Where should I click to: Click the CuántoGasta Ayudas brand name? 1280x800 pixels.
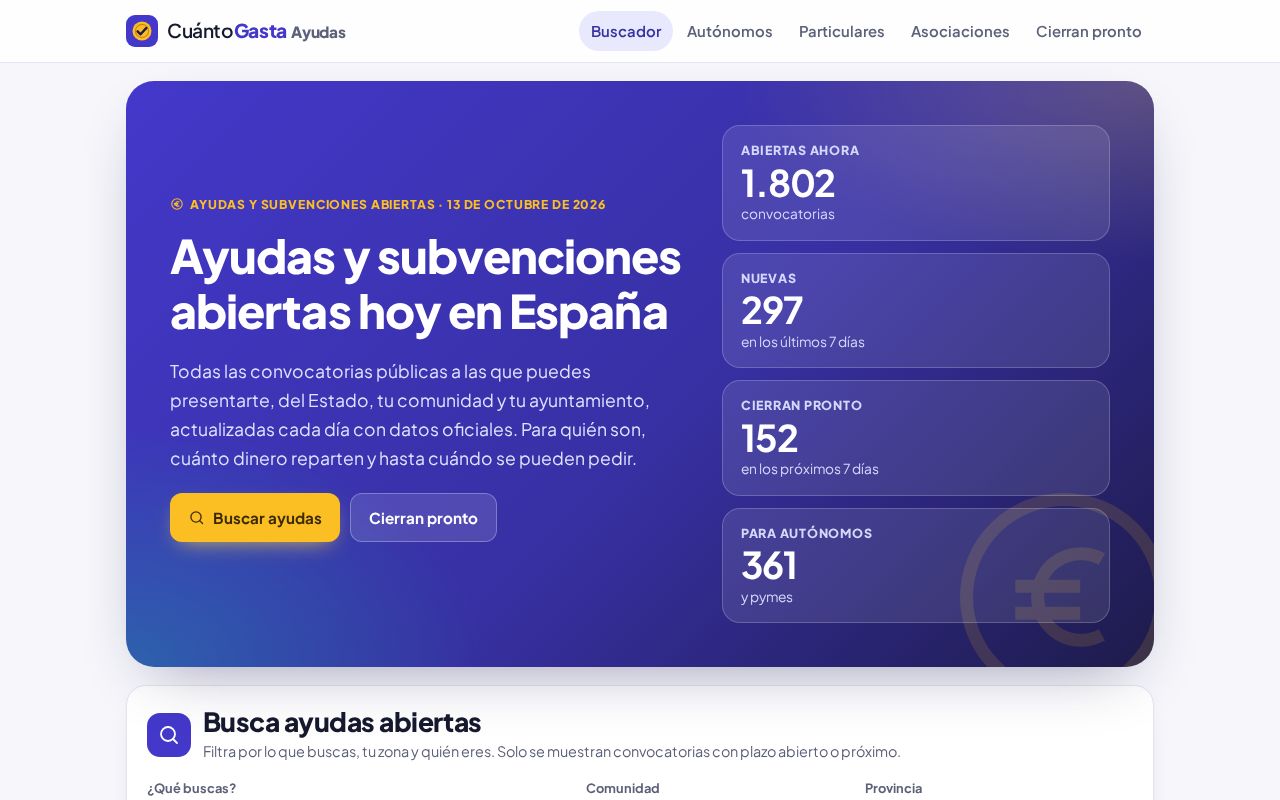[256, 31]
